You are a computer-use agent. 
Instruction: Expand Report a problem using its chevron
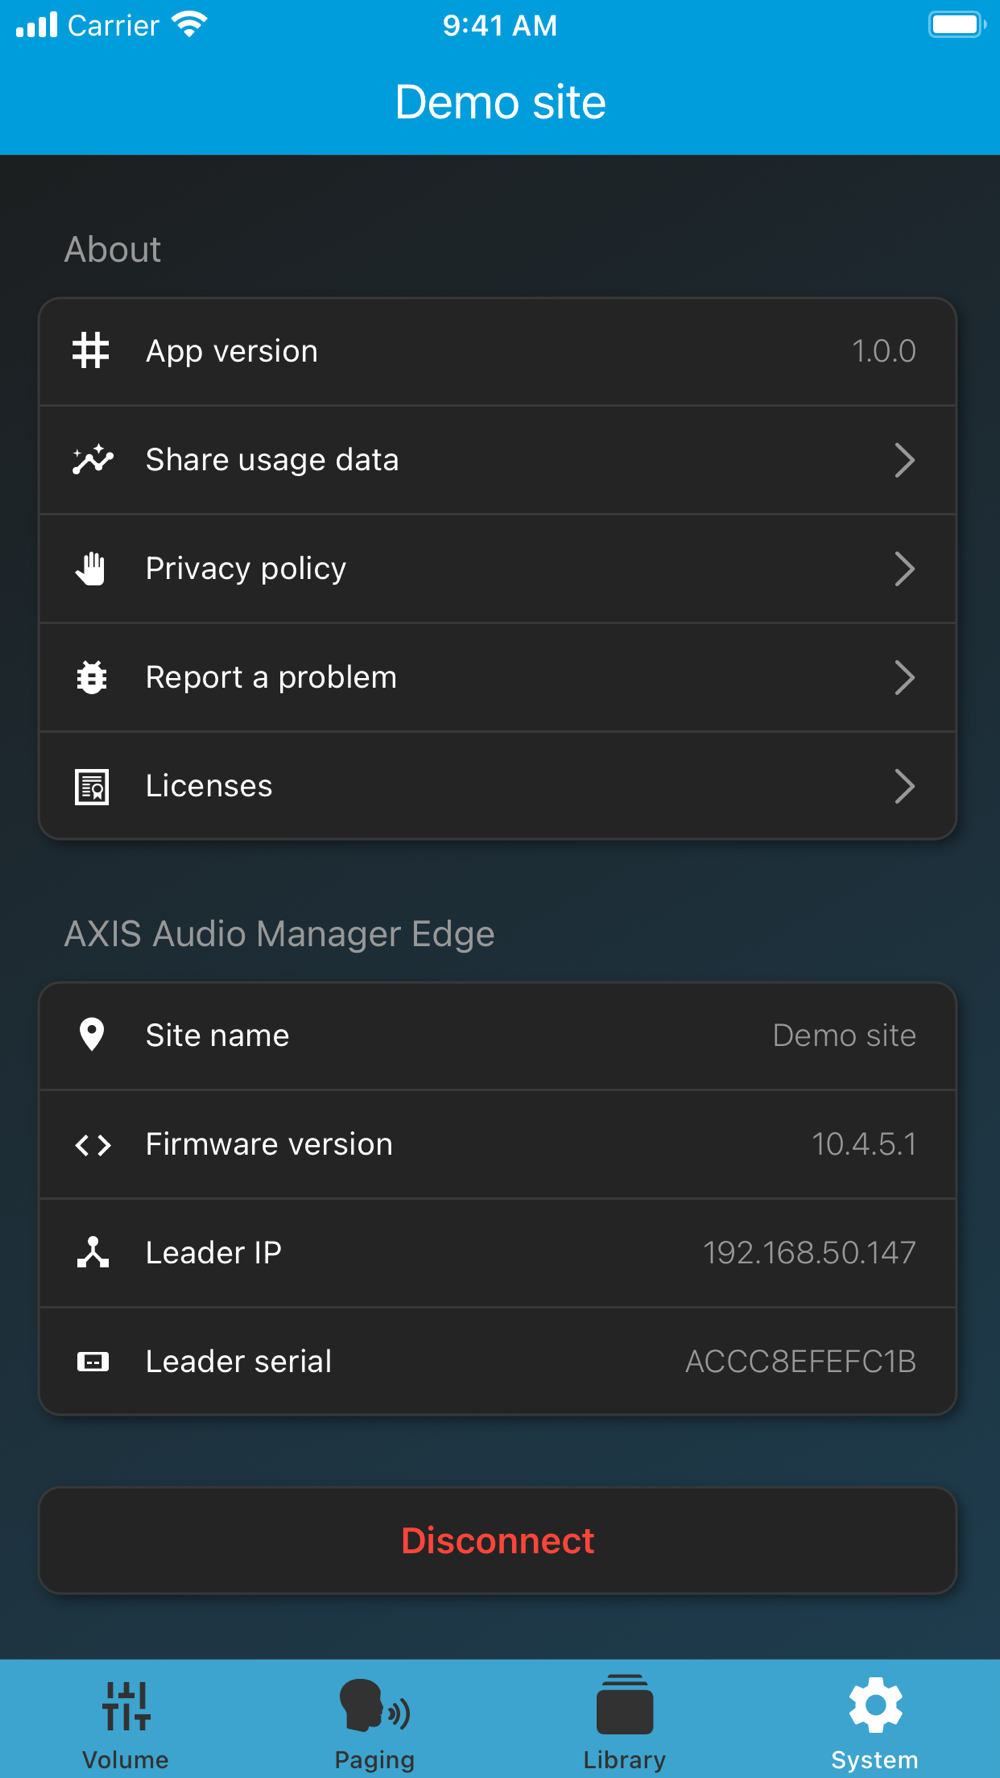pyautogui.click(x=904, y=678)
